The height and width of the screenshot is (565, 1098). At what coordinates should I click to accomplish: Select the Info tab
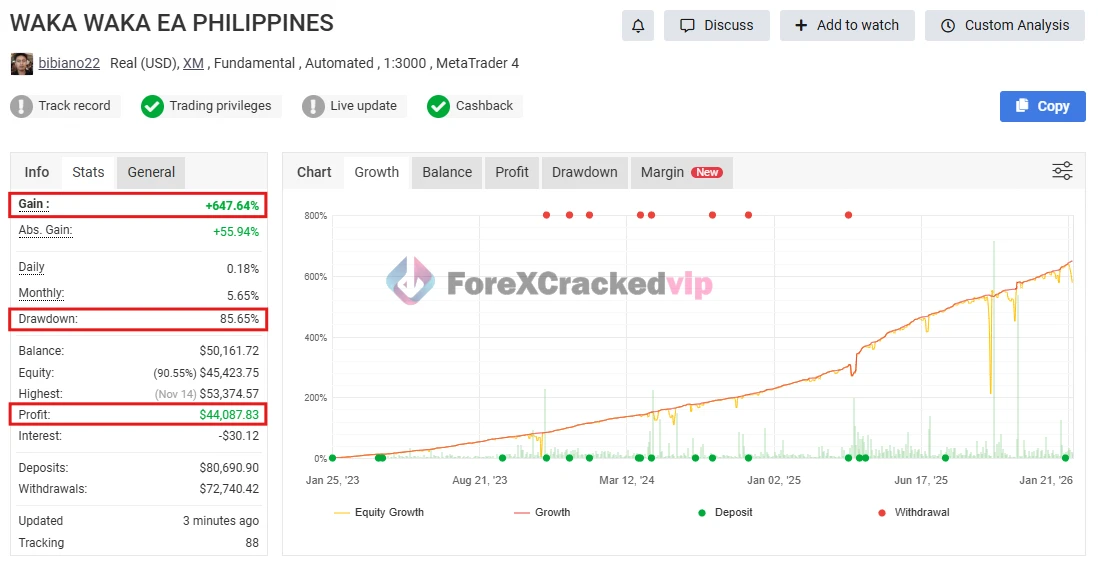point(36,172)
